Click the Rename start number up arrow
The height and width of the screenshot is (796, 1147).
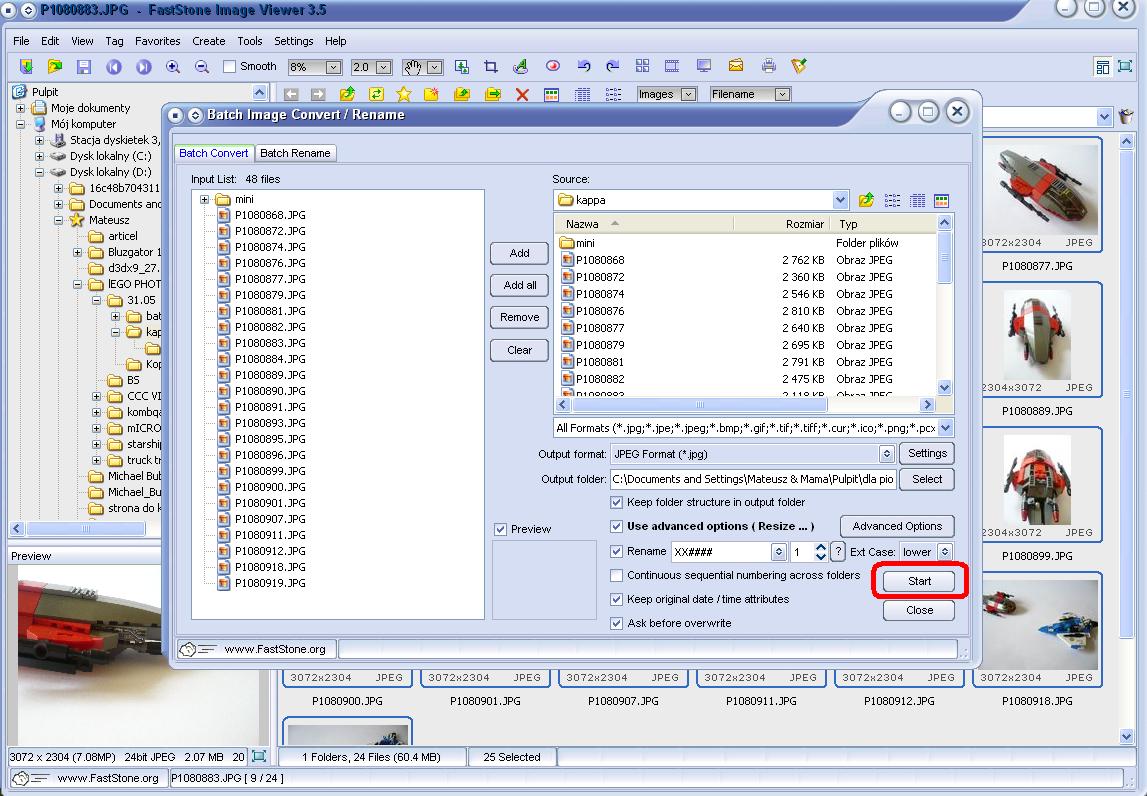(821, 547)
